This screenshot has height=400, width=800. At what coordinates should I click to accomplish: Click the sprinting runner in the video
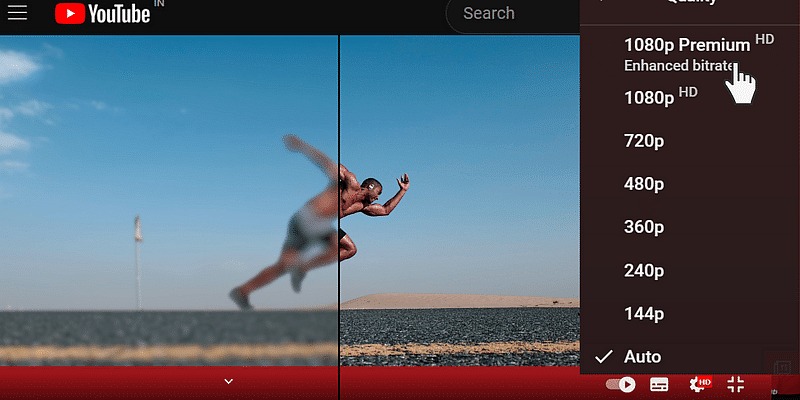[x=370, y=200]
